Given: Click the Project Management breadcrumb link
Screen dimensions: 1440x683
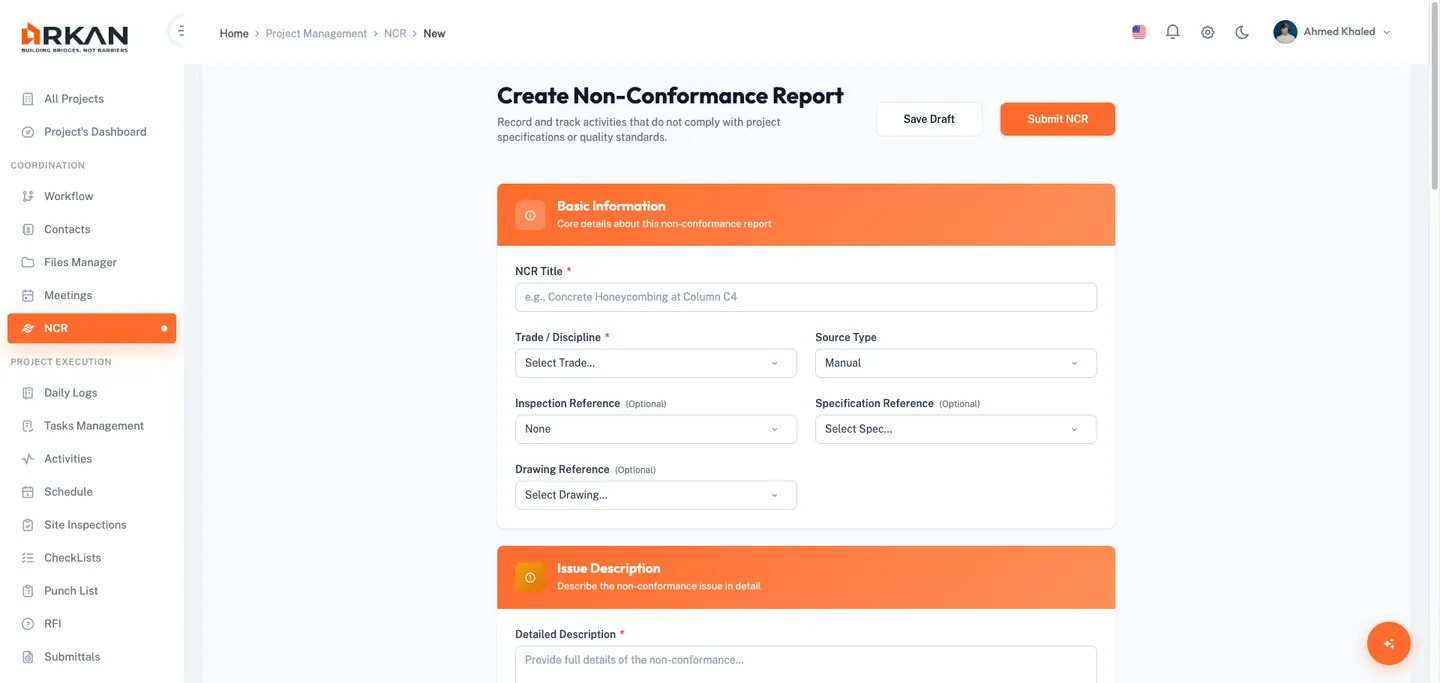Looking at the screenshot, I should (316, 34).
